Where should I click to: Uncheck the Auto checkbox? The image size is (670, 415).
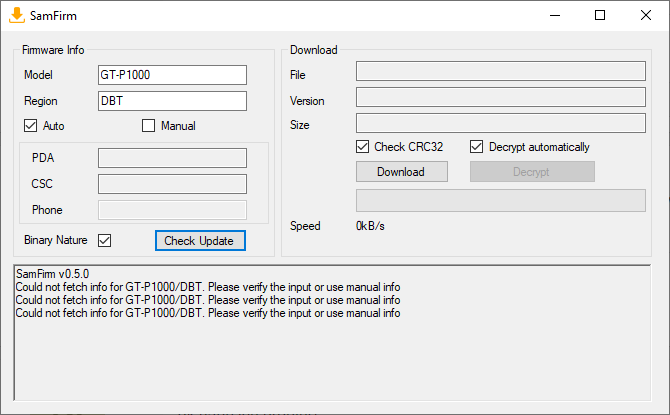pos(30,126)
